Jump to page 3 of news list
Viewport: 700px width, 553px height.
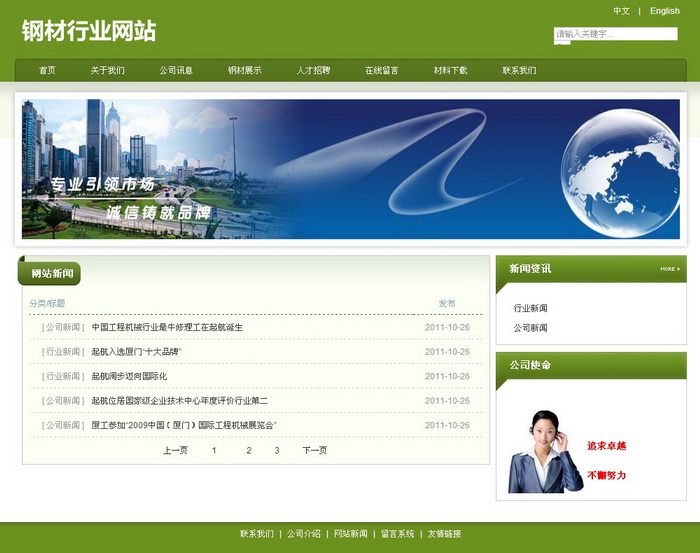(277, 451)
